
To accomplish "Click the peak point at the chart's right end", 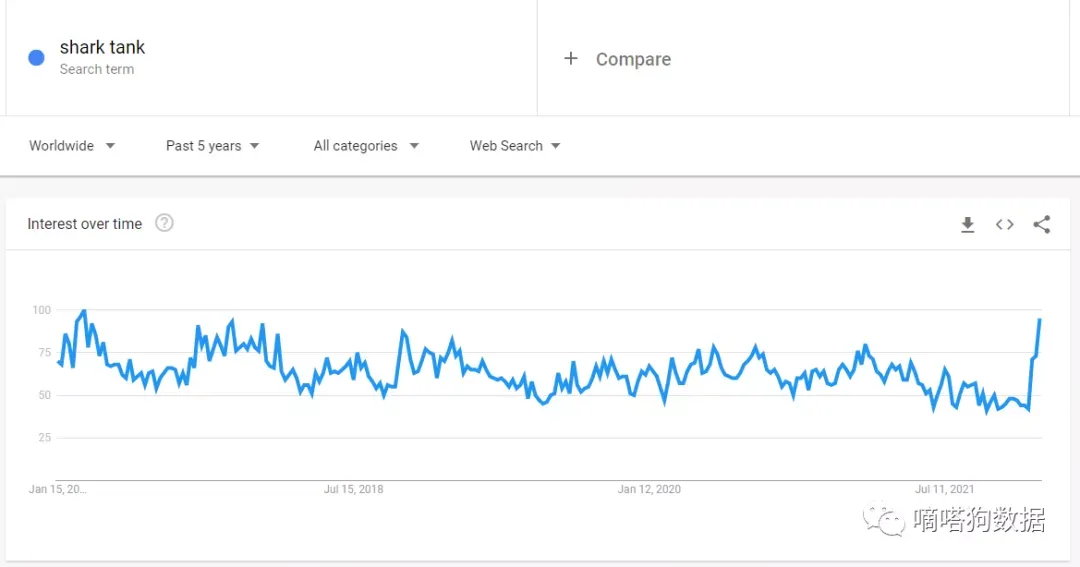I will click(1039, 320).
